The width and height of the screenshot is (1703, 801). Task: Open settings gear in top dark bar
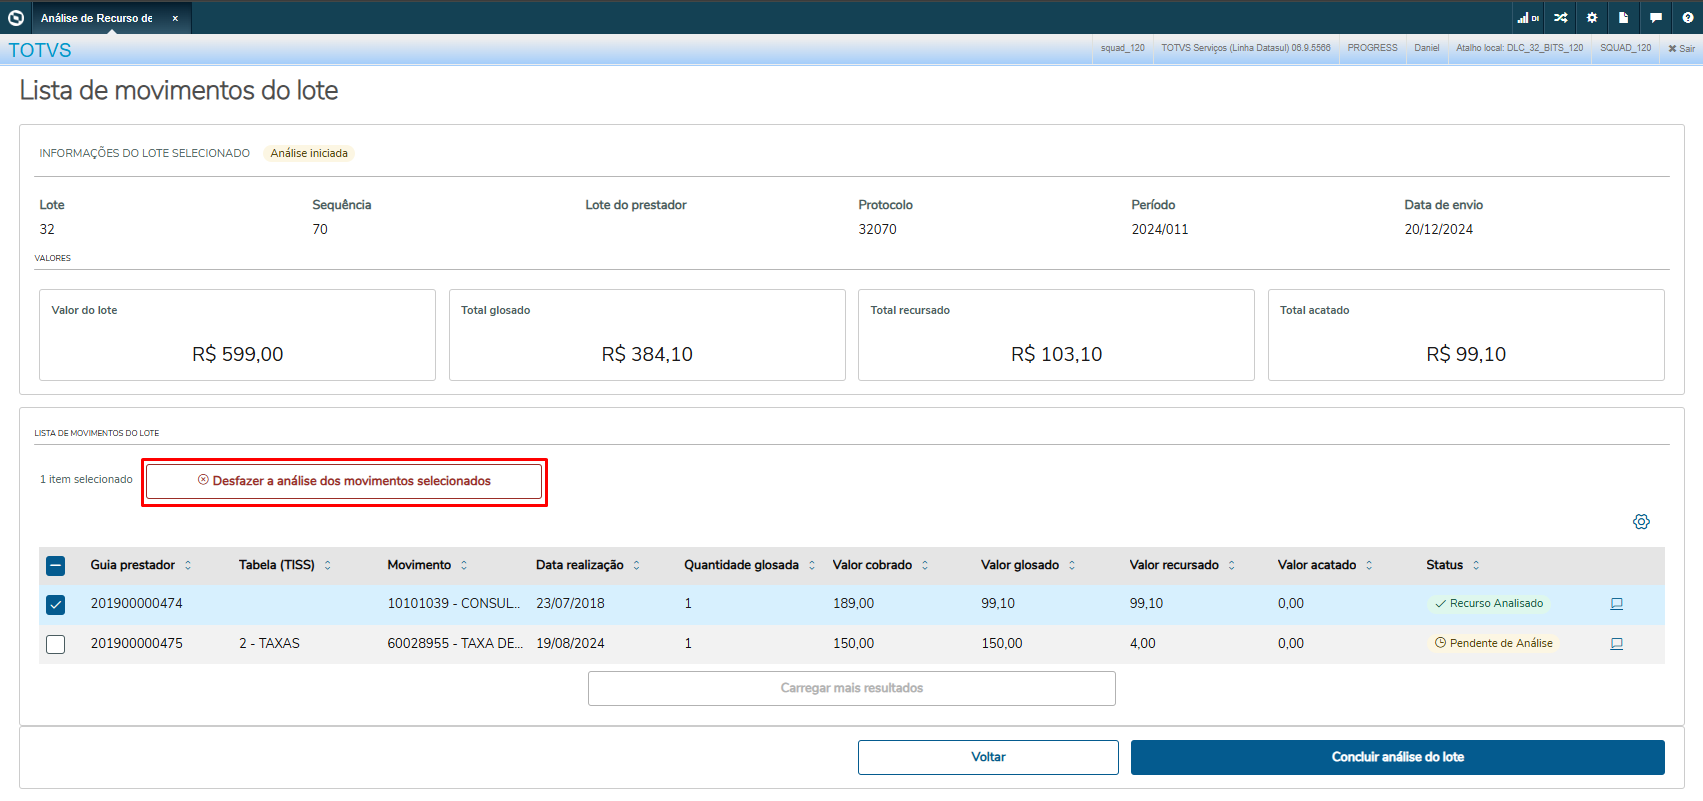click(x=1592, y=17)
